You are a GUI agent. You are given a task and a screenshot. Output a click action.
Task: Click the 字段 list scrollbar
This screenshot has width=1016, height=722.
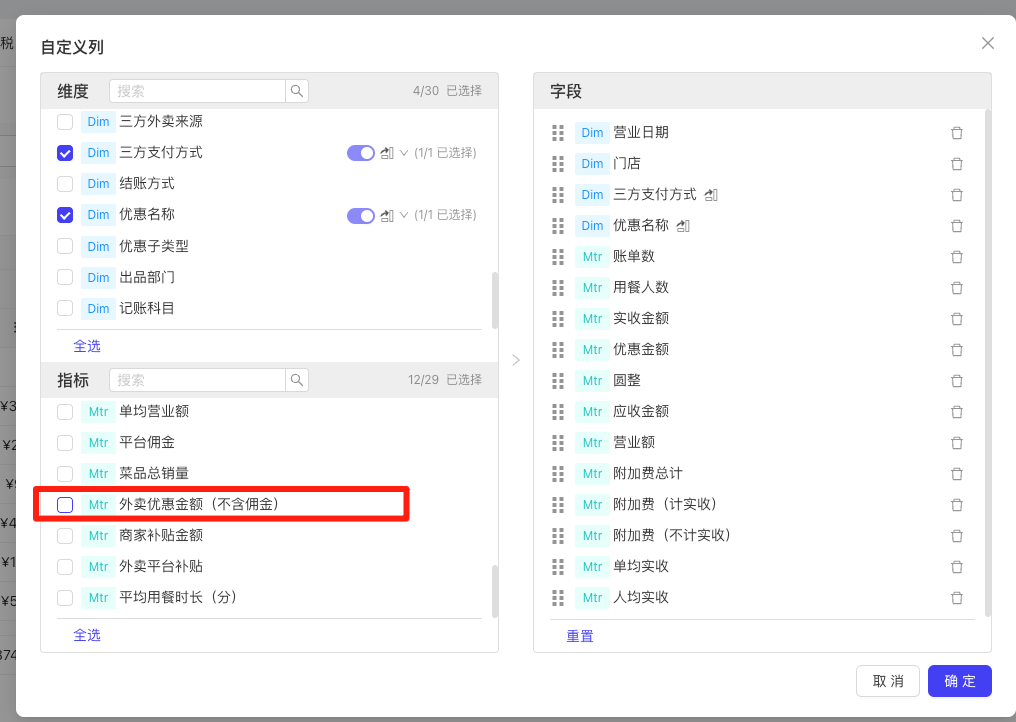pos(987,363)
